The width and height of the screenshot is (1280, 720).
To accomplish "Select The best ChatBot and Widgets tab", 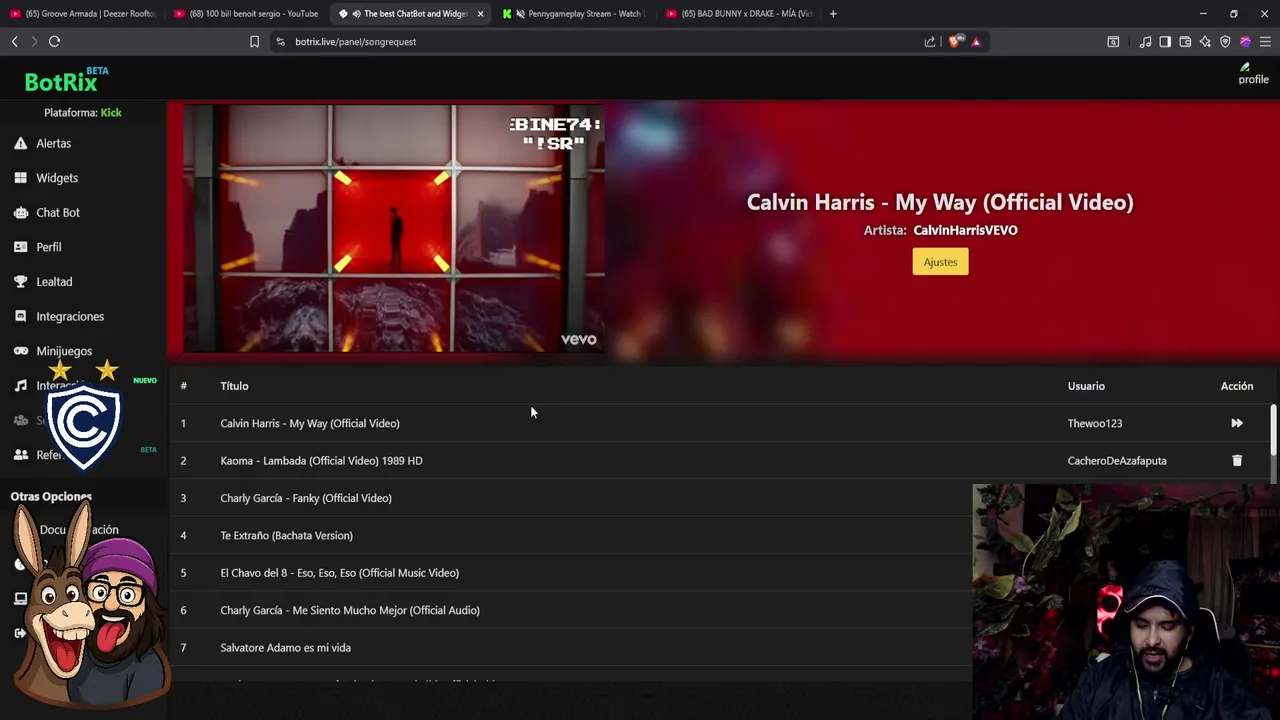I will click(x=410, y=14).
